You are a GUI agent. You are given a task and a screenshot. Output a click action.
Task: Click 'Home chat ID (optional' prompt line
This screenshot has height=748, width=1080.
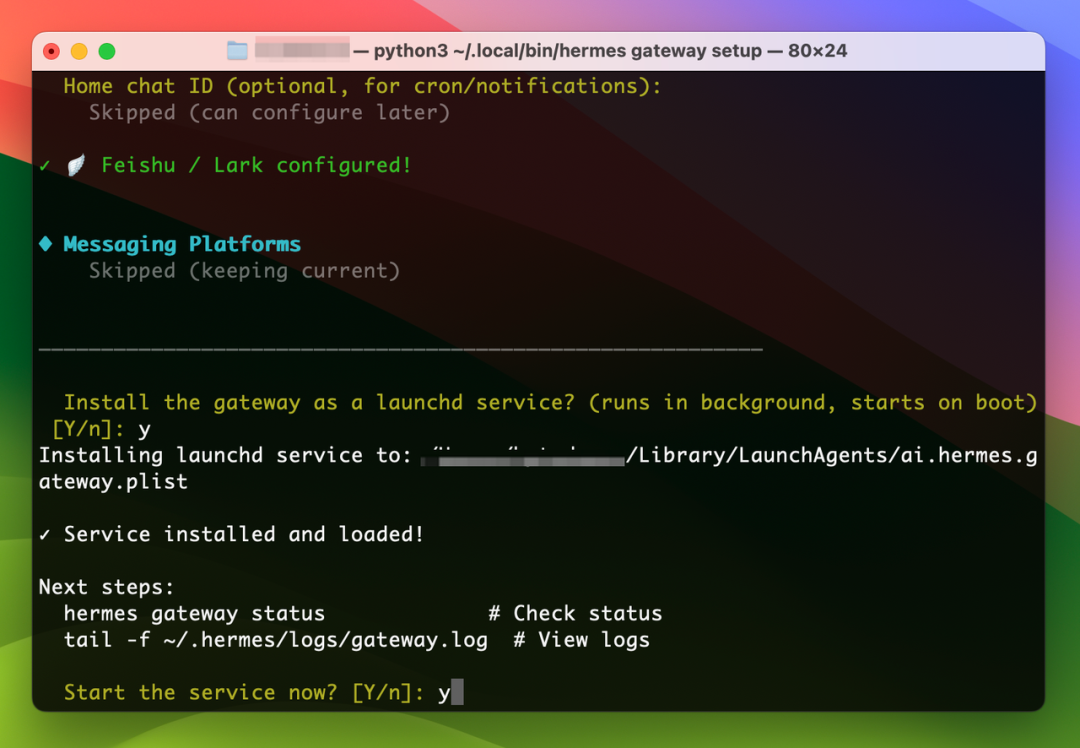point(362,87)
